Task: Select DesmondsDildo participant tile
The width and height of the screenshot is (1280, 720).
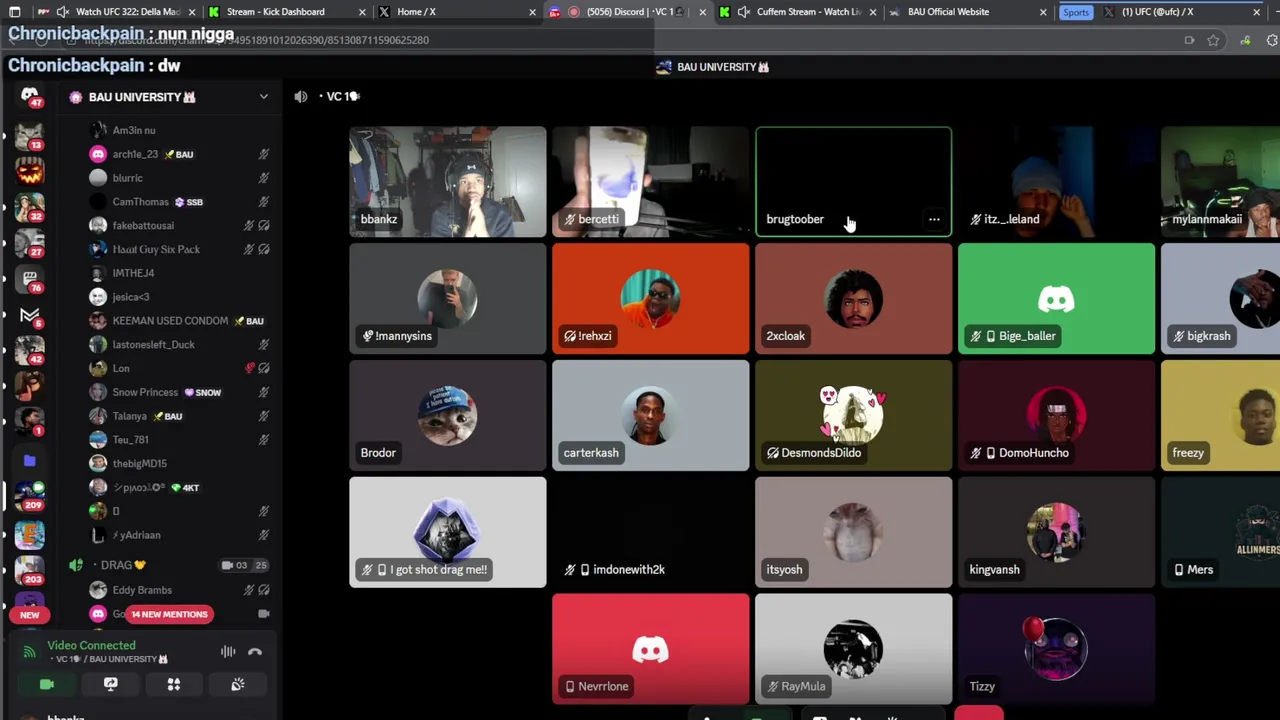Action: tap(854, 416)
